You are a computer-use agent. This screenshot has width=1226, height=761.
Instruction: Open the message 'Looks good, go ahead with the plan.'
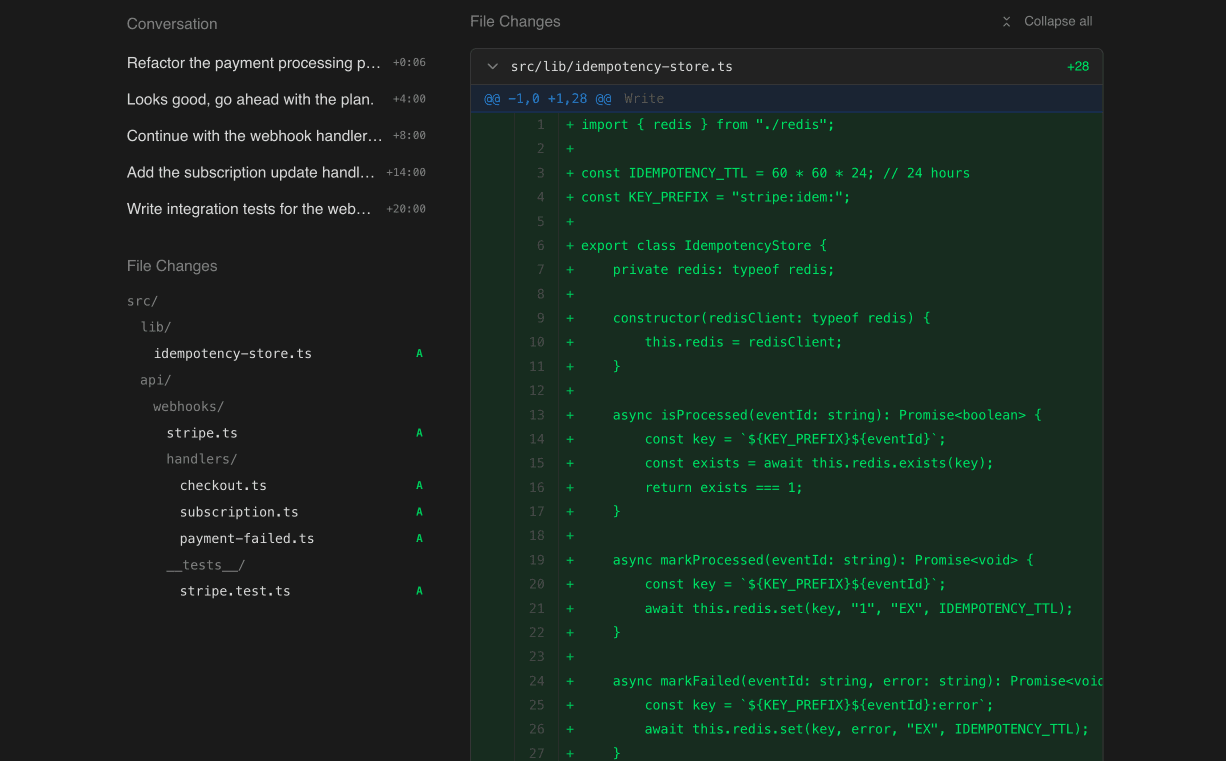coord(252,99)
